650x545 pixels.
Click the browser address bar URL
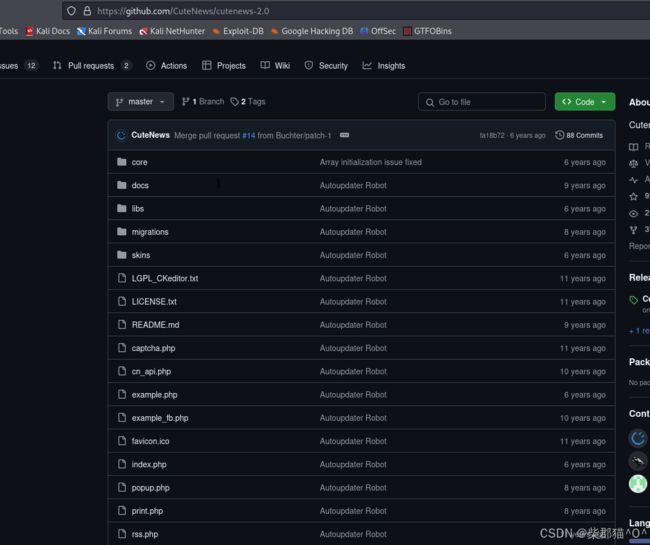pos(183,11)
